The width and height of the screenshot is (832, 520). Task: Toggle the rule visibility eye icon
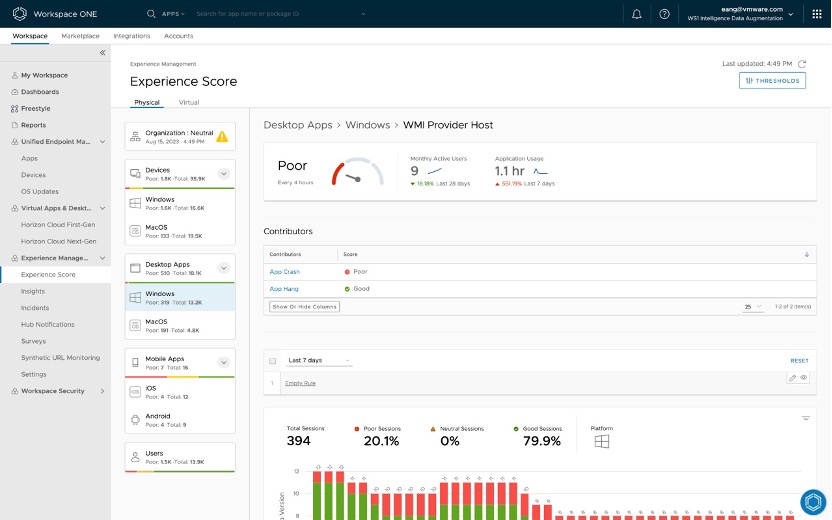click(x=803, y=377)
